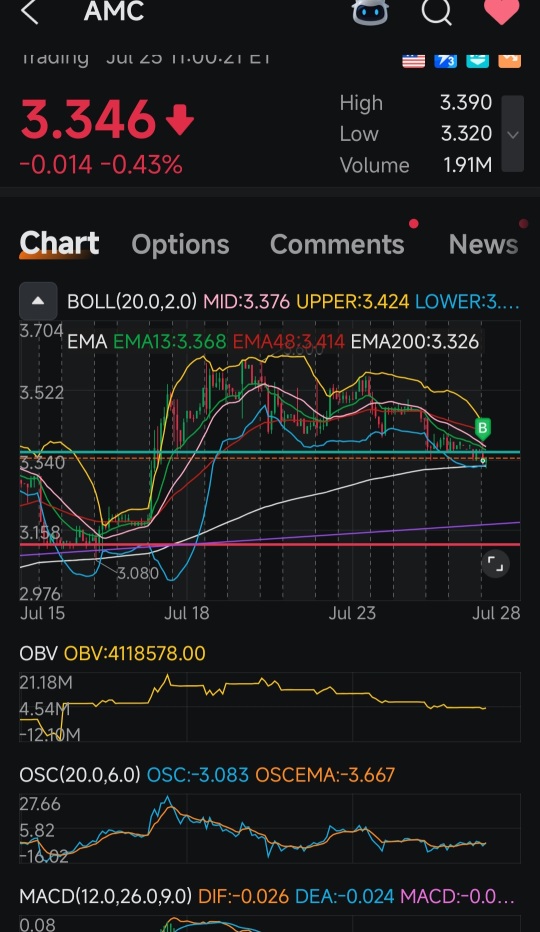
Task: Toggle the pink heart favorite icon
Action: pyautogui.click(x=501, y=11)
